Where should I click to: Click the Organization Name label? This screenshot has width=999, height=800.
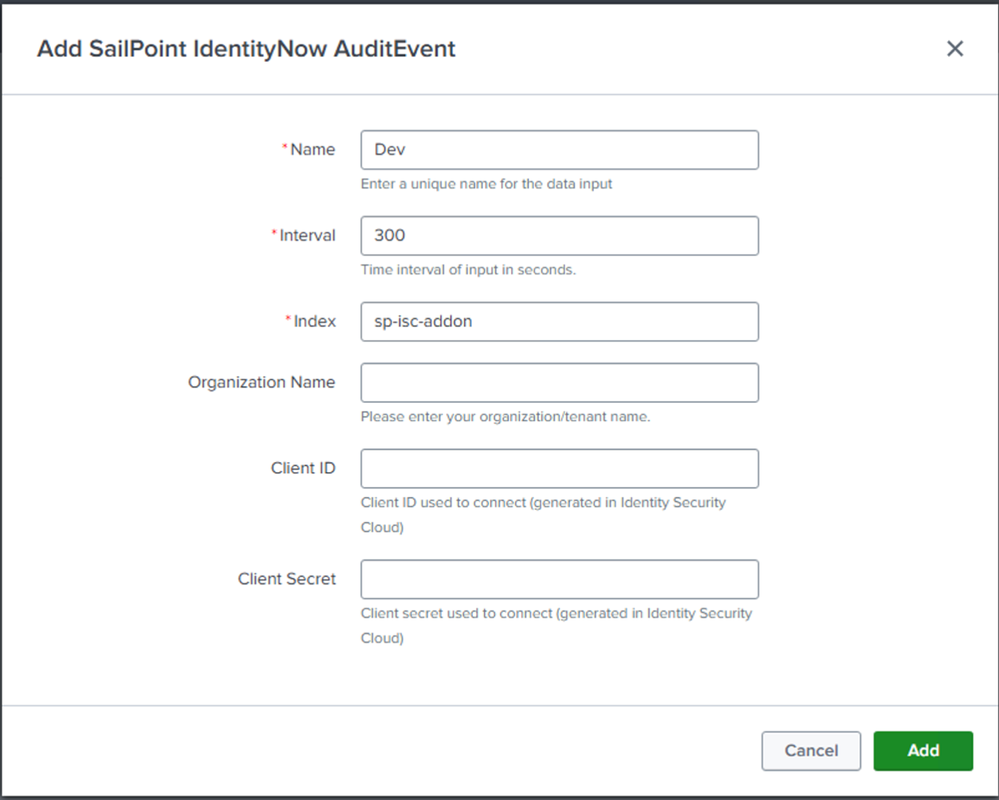[262, 383]
